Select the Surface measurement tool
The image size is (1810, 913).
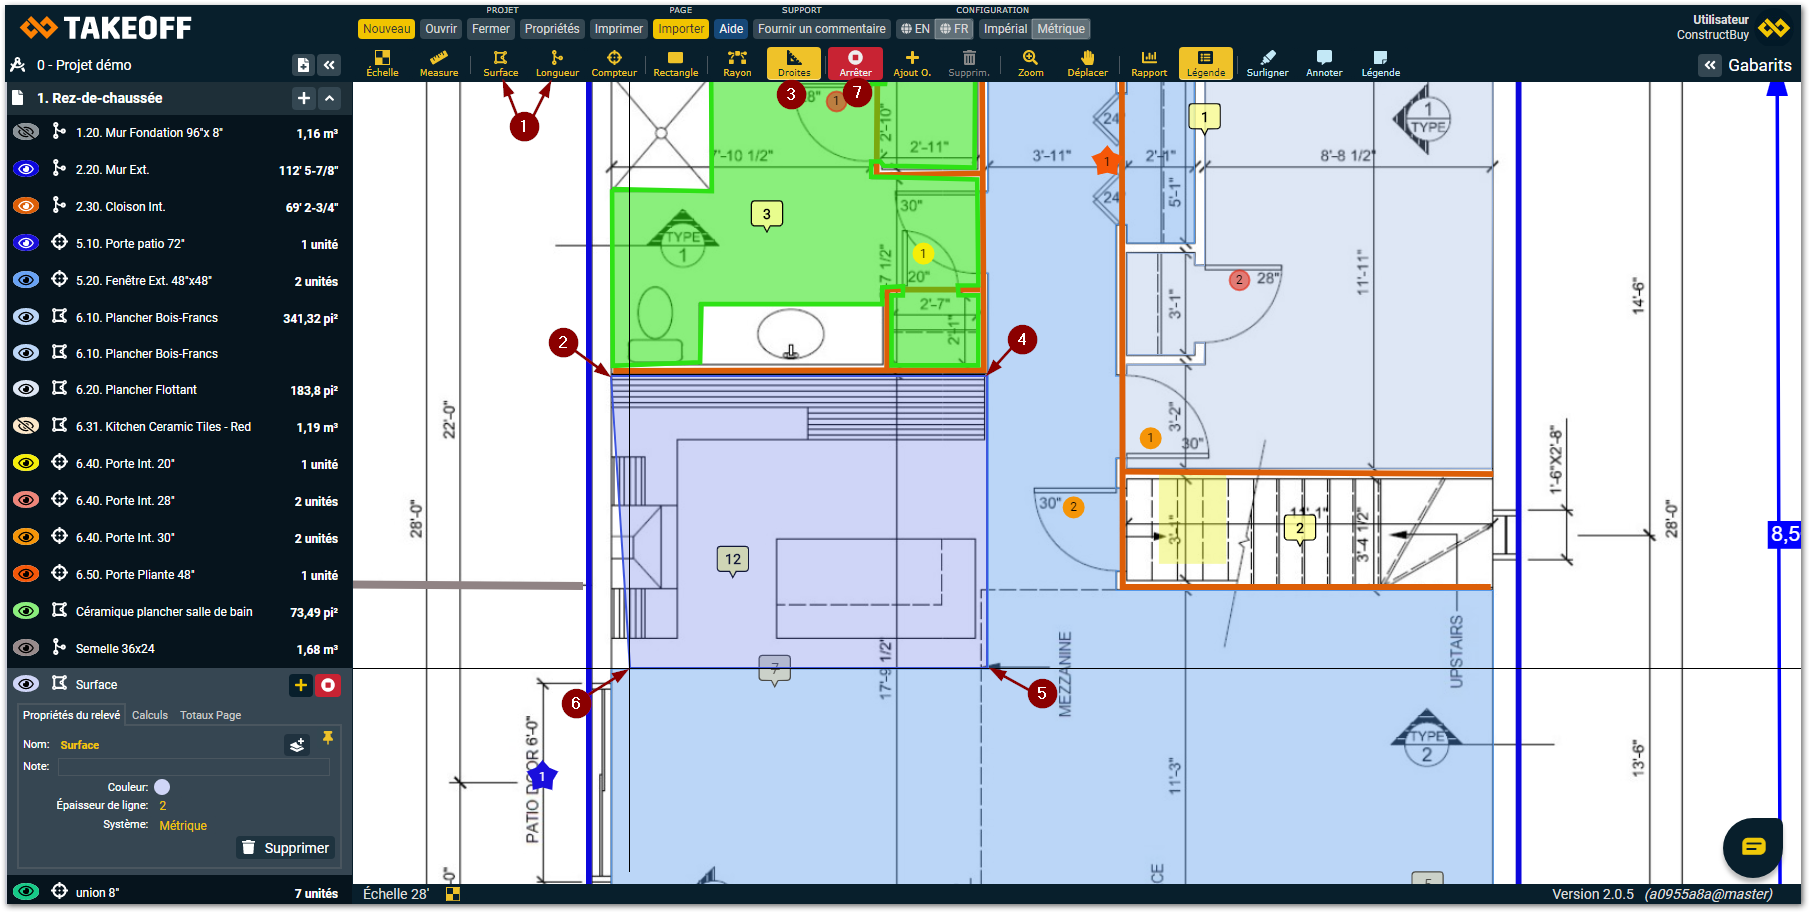(500, 63)
